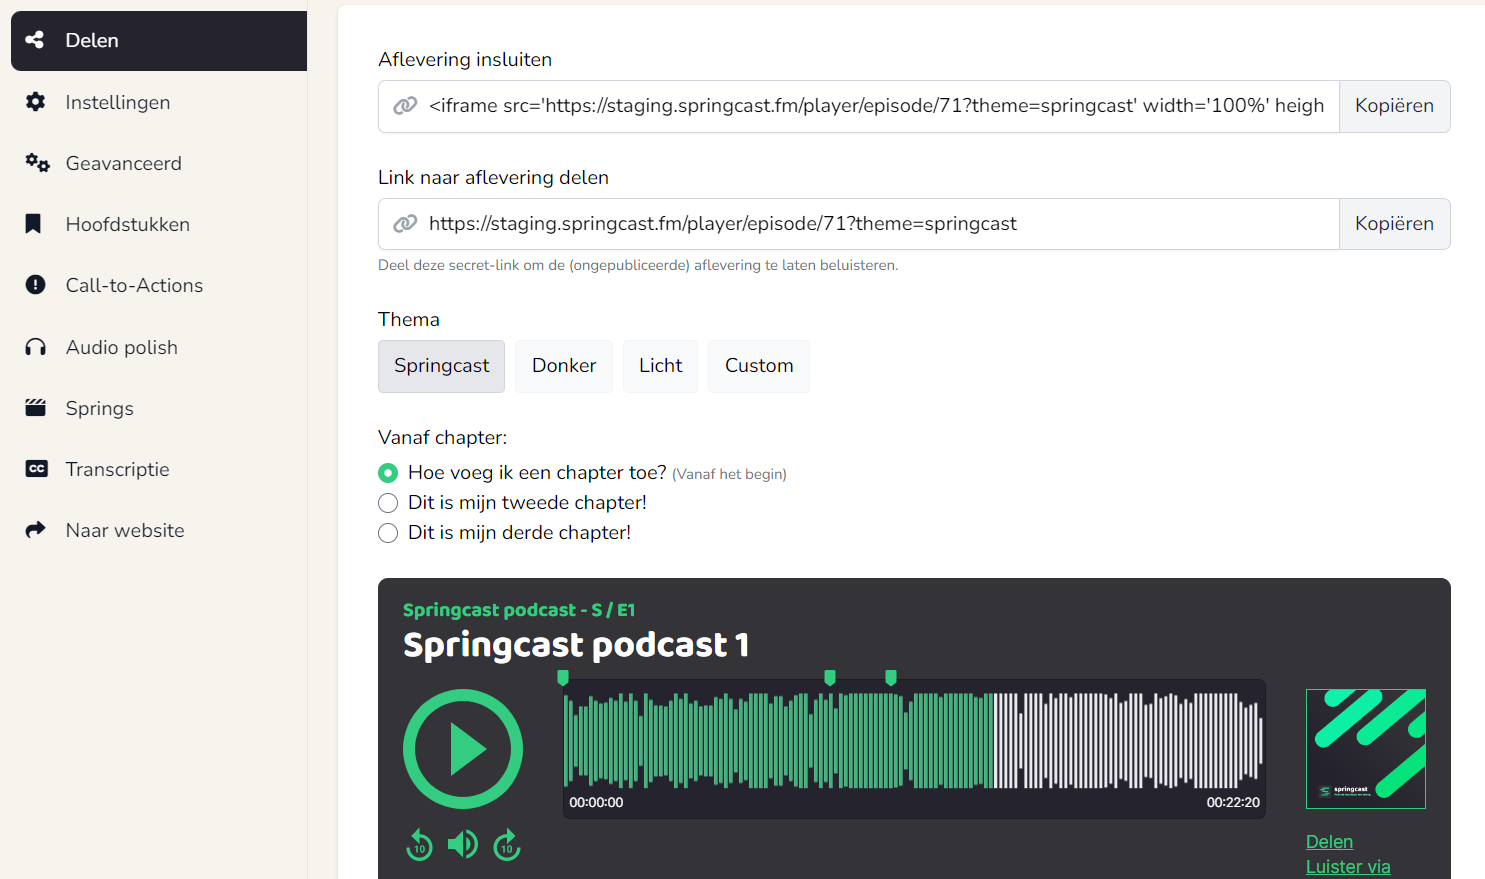Click the second chapter marker on waveform
Viewport: 1485px width, 879px height.
(829, 678)
